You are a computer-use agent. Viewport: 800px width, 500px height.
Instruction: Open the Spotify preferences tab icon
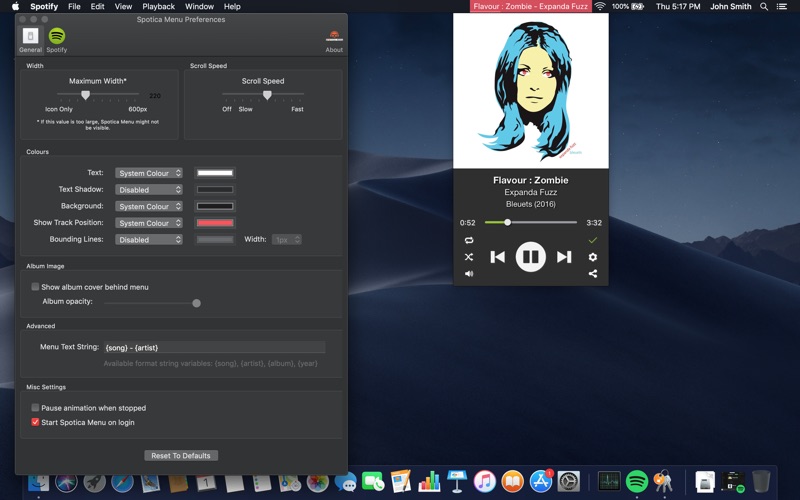click(57, 36)
